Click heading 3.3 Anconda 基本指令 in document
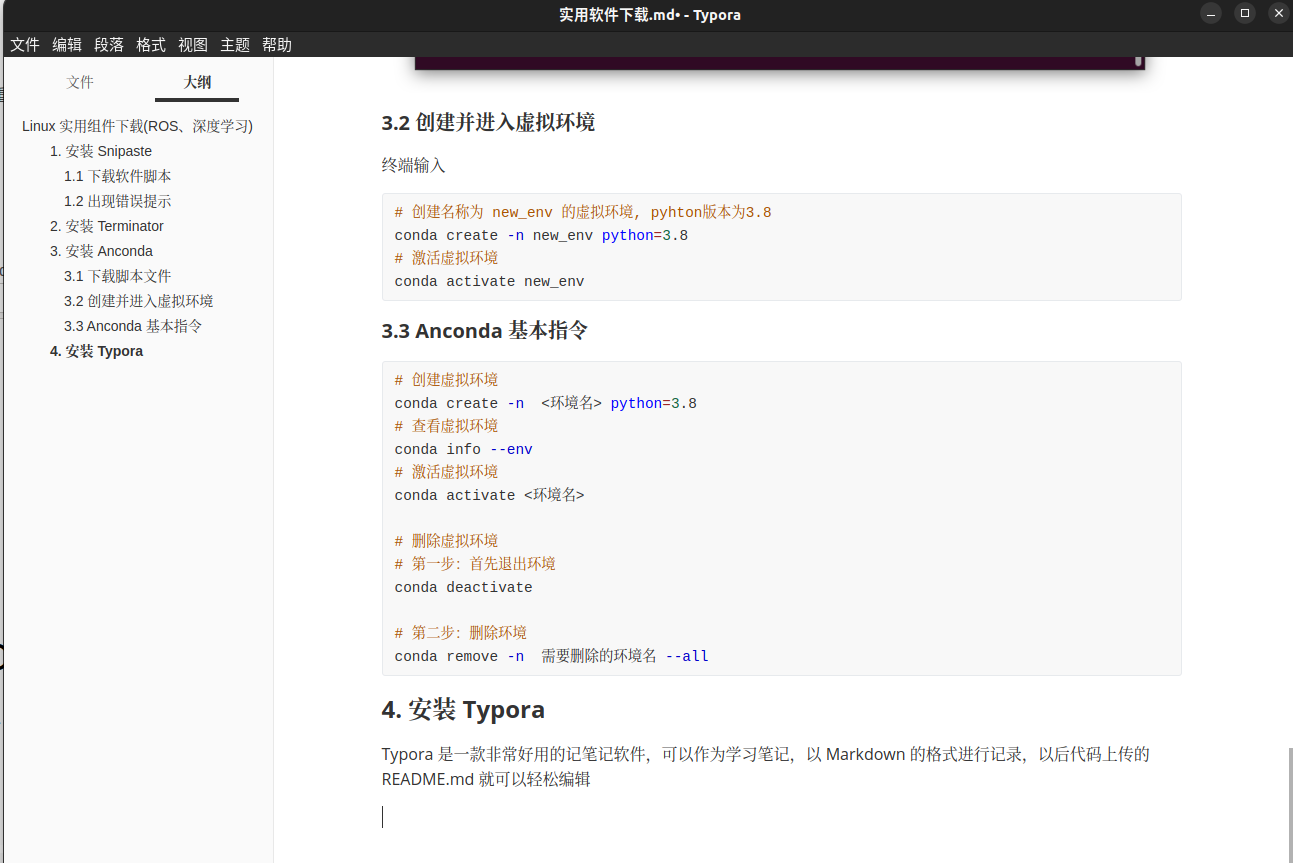This screenshot has height=863, width=1293. [485, 331]
